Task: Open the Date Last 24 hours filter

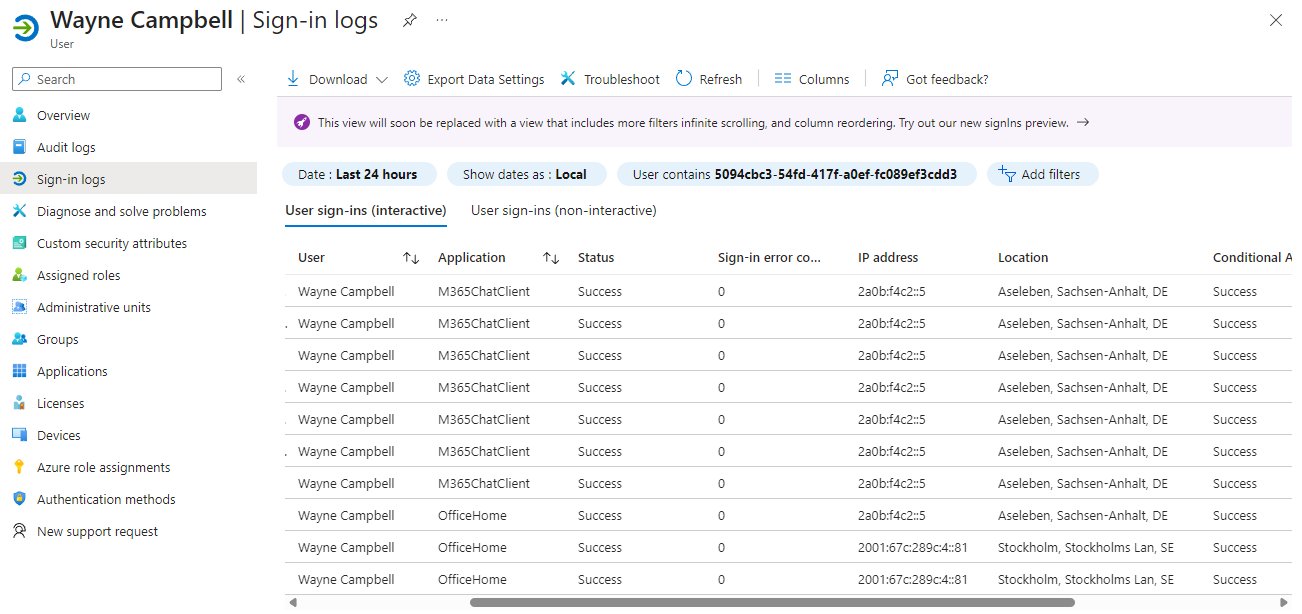Action: tap(359, 174)
